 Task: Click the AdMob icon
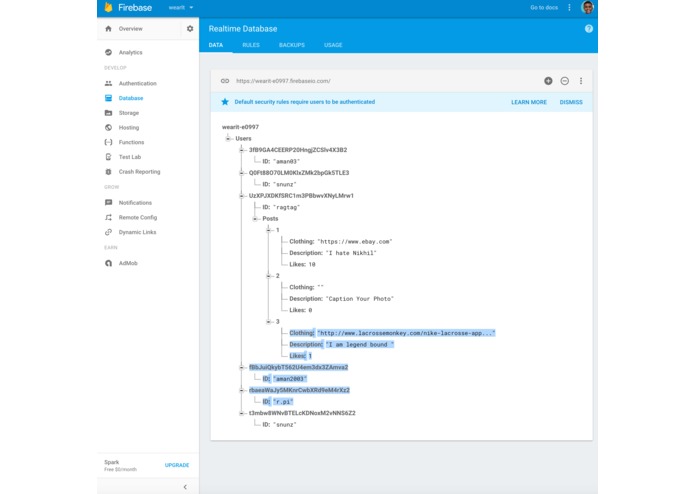[x=108, y=263]
